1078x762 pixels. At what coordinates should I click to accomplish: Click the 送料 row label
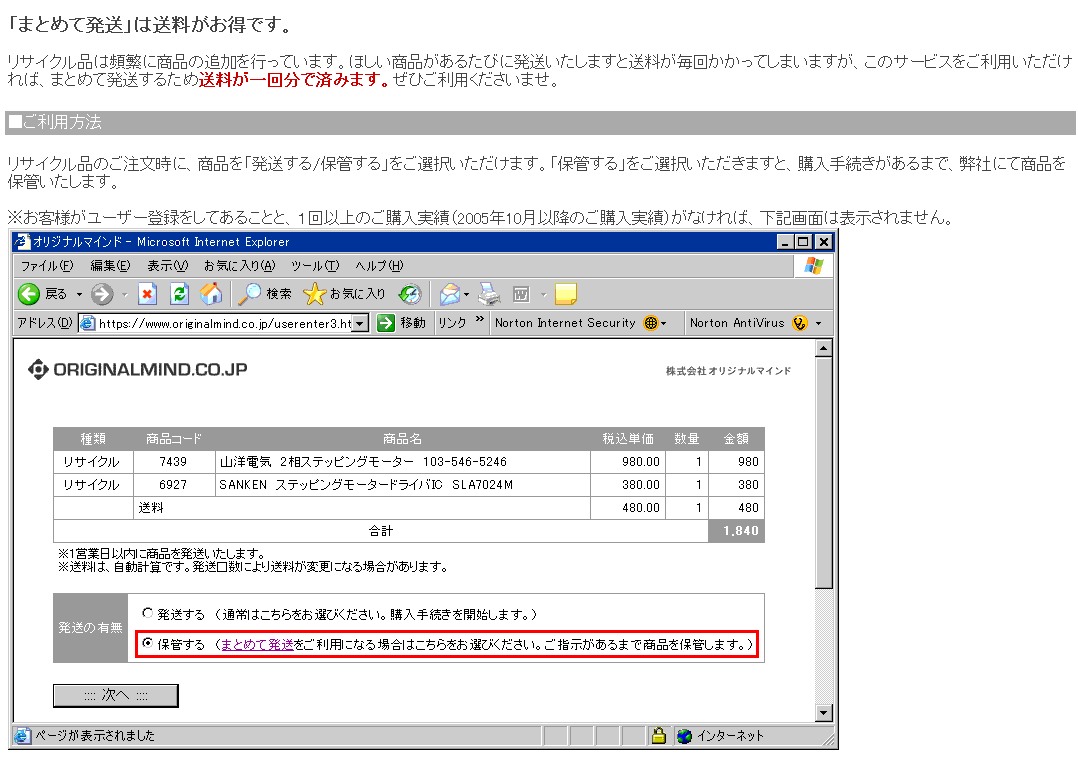(151, 508)
